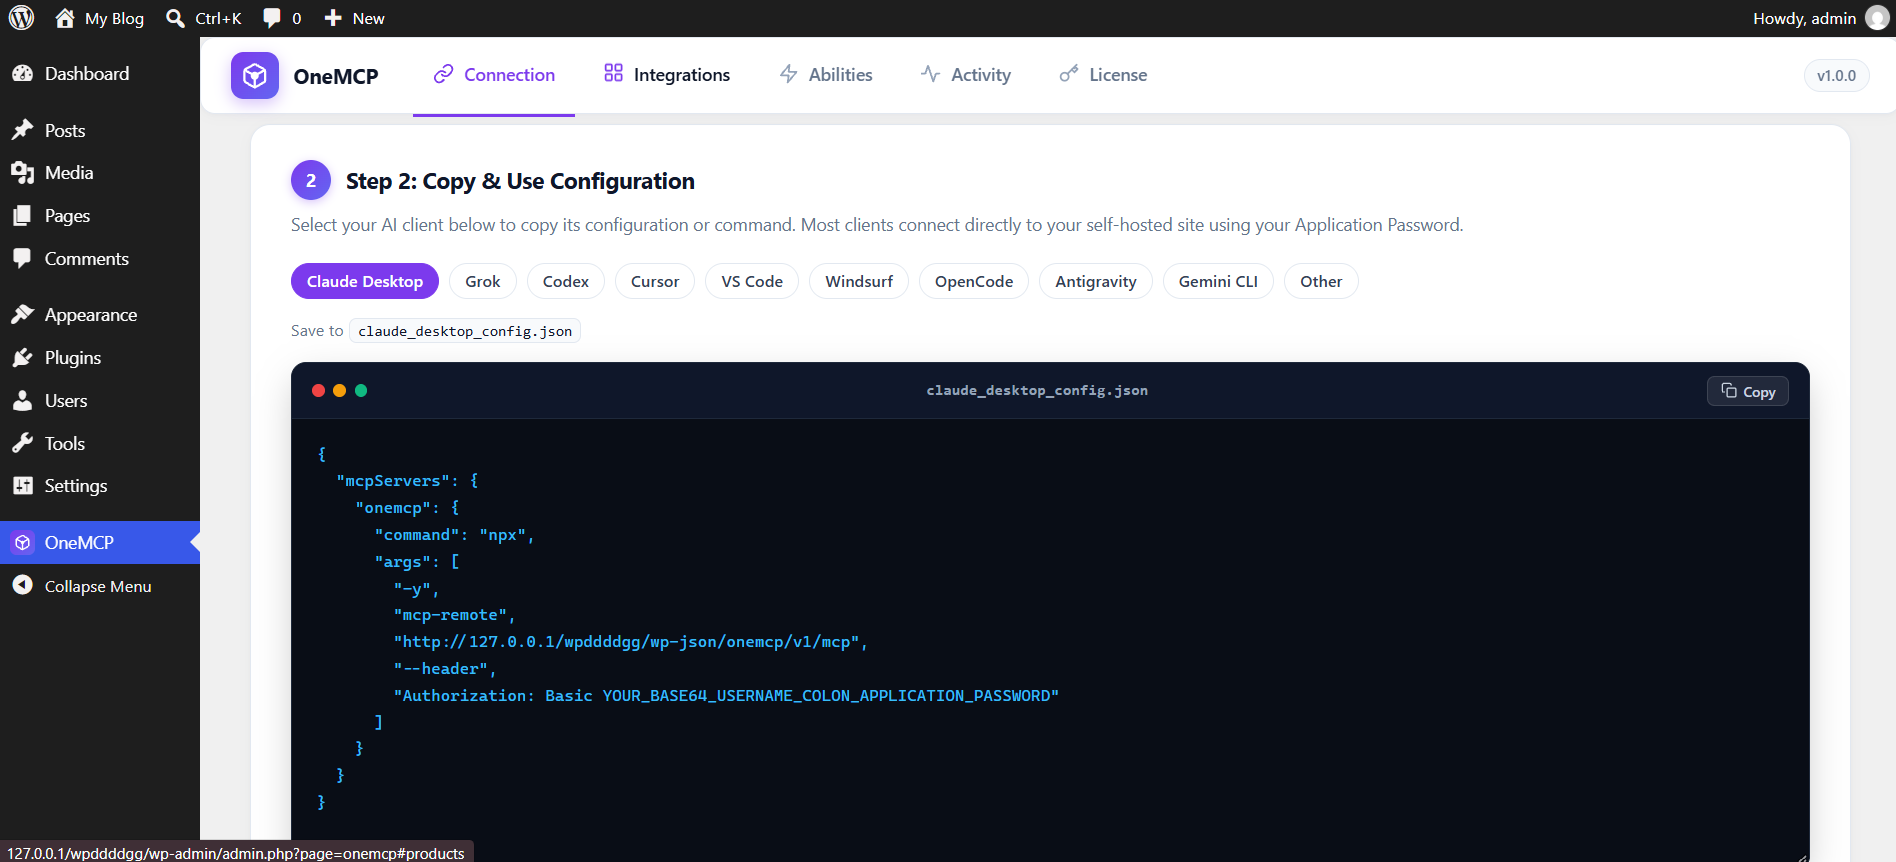The image size is (1896, 862).
Task: Open Plugins sidebar icon
Action: [x=22, y=358]
